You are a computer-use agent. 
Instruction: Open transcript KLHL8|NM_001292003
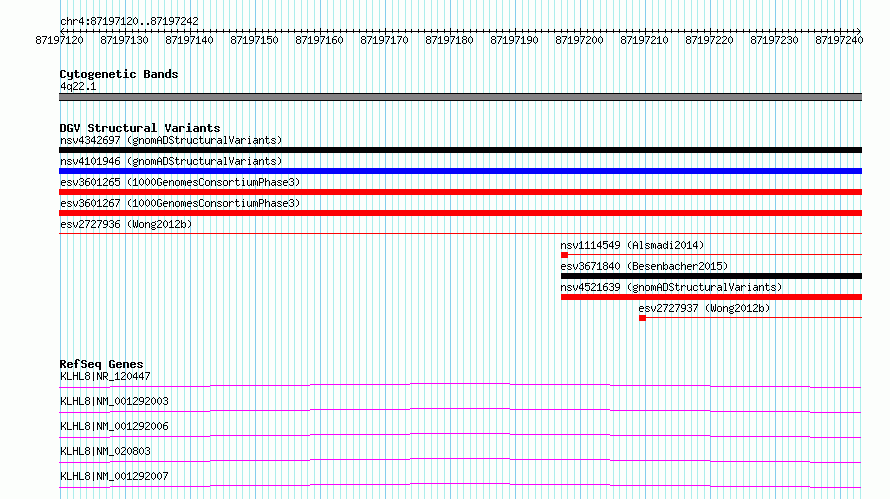[x=114, y=401]
